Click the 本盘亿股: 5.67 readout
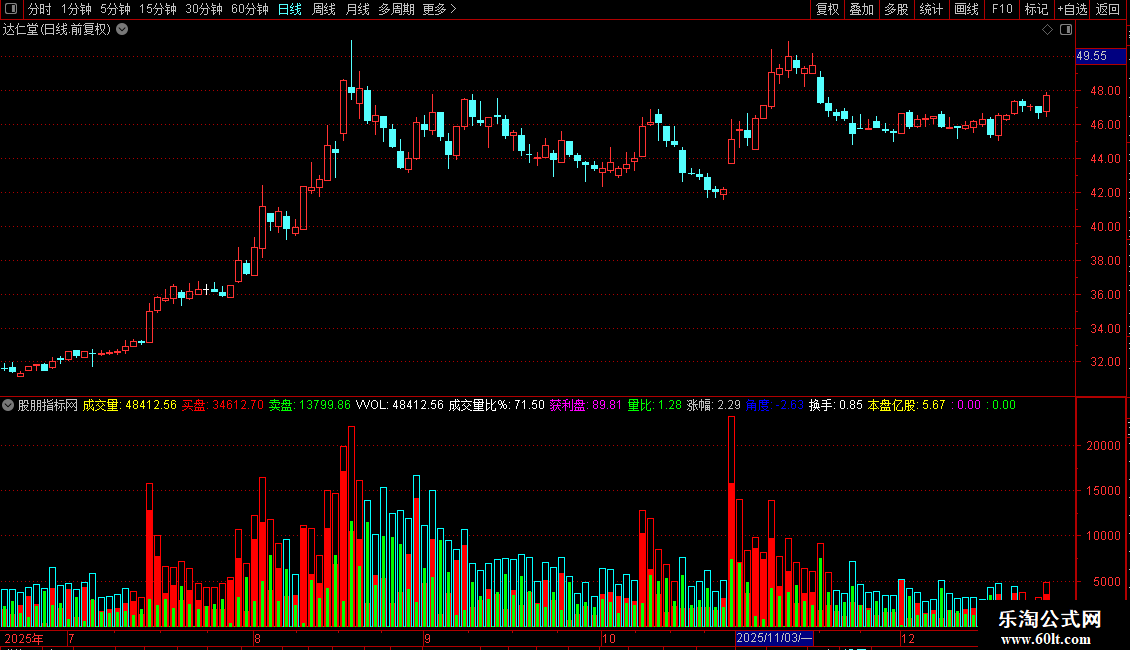1130x650 pixels. tap(907, 405)
